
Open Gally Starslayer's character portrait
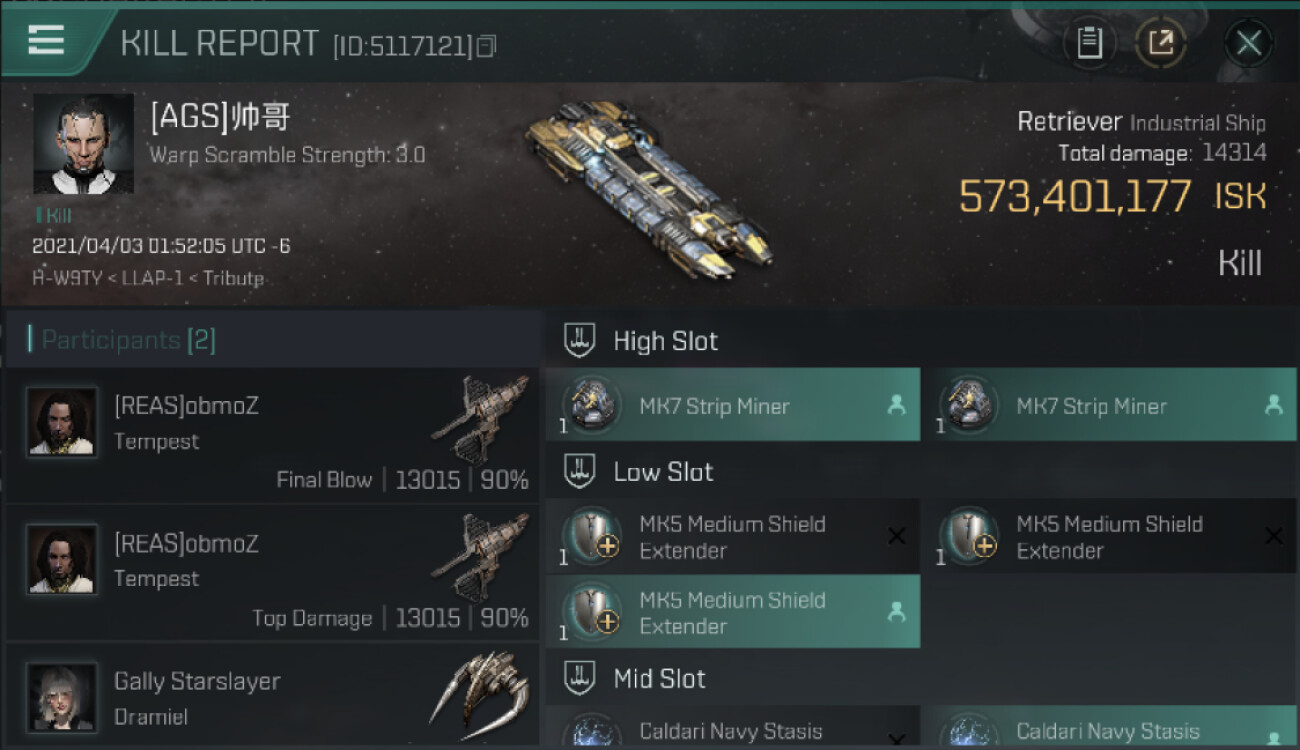[x=62, y=697]
